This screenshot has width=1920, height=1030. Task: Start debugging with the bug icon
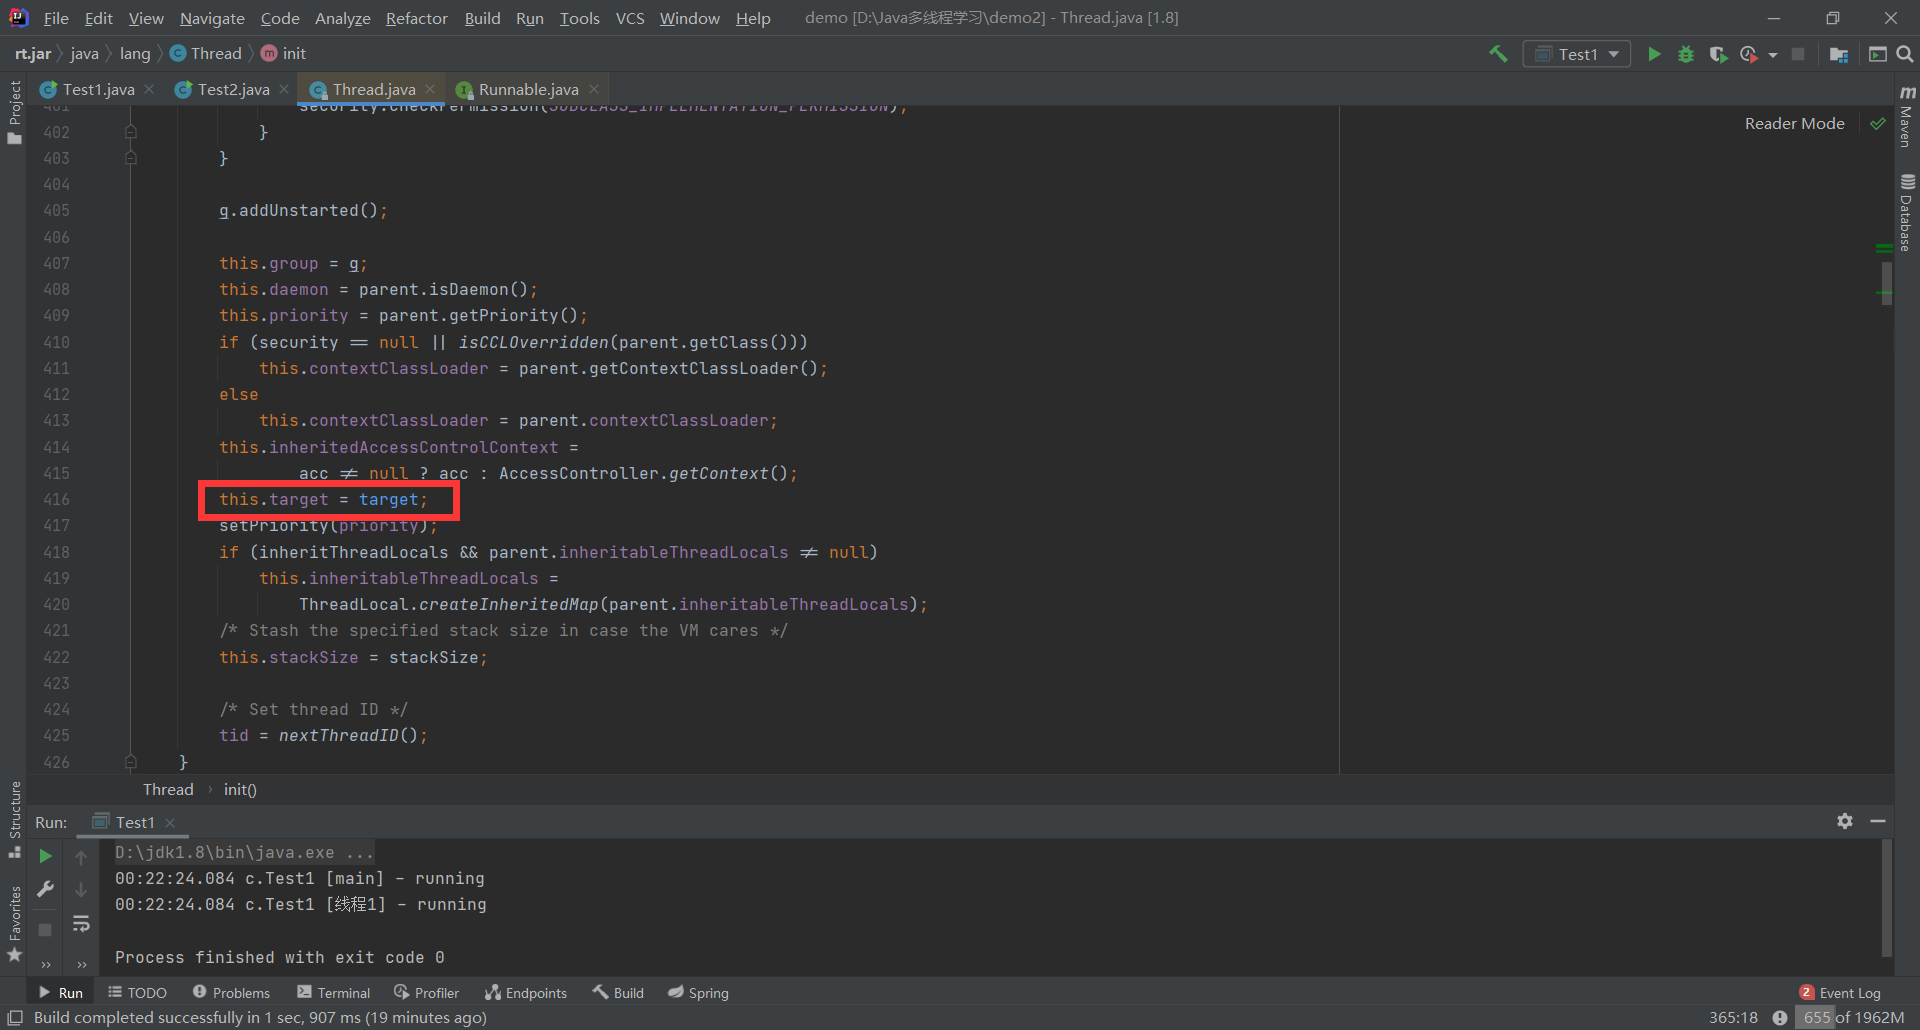(1686, 54)
